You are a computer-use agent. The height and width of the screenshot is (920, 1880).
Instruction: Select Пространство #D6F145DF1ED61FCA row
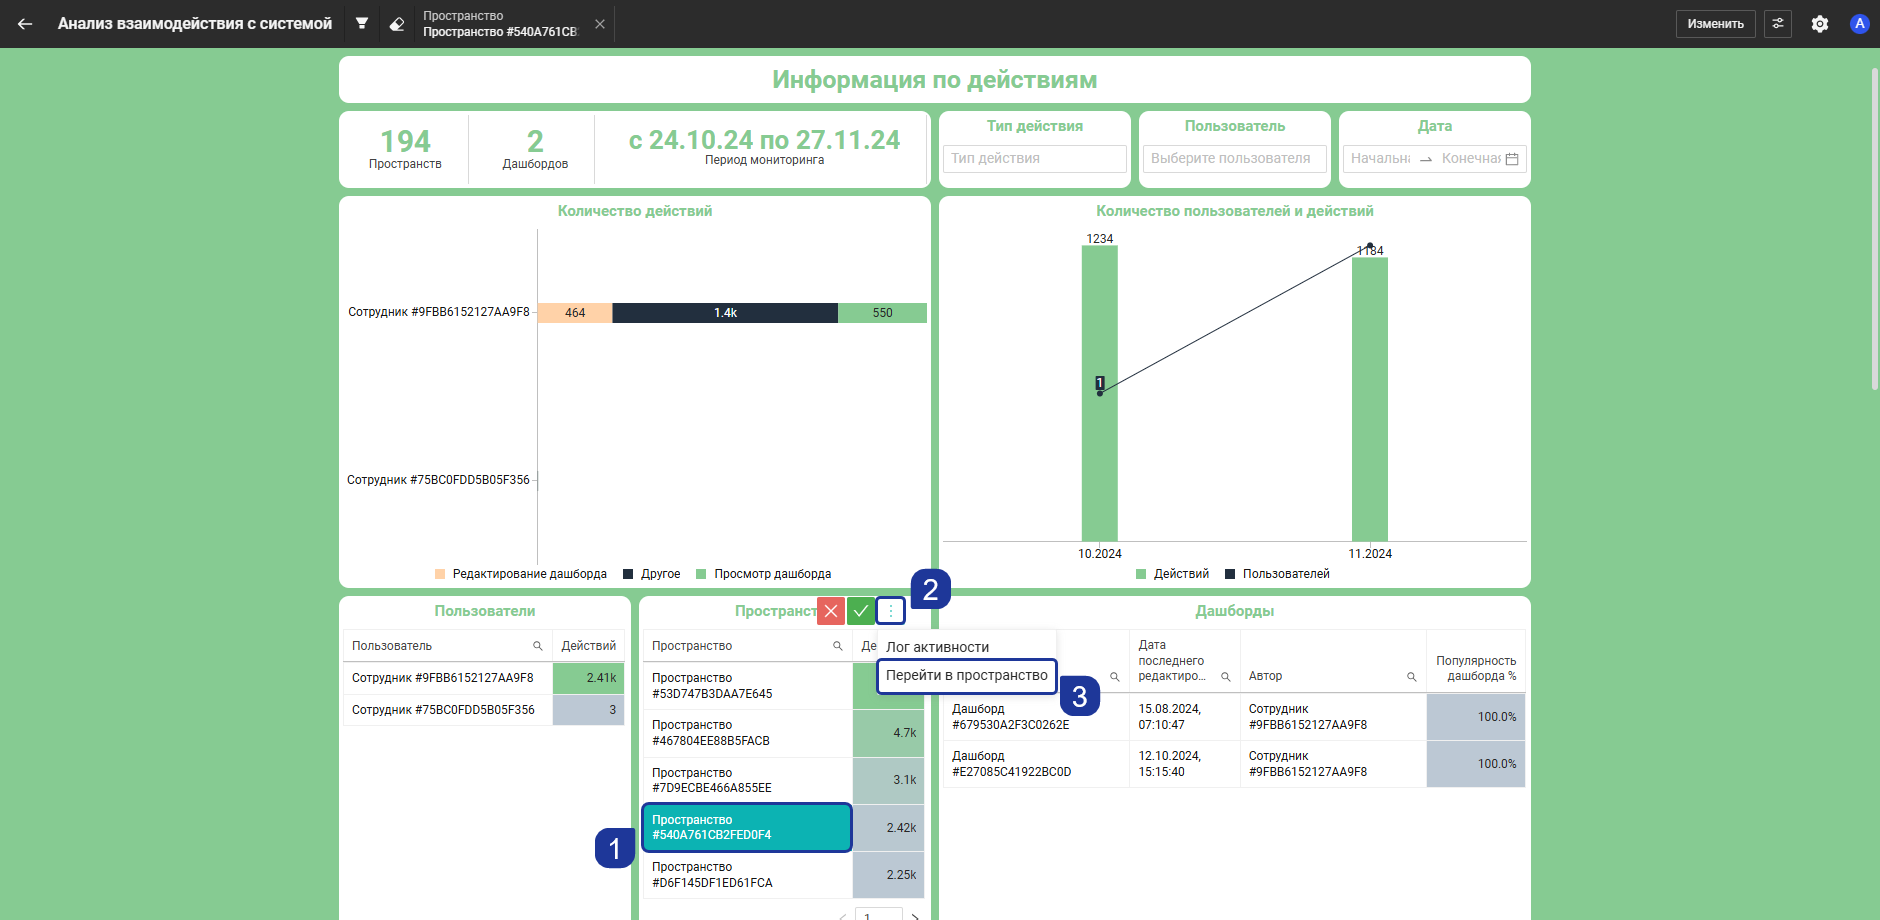[x=748, y=875]
